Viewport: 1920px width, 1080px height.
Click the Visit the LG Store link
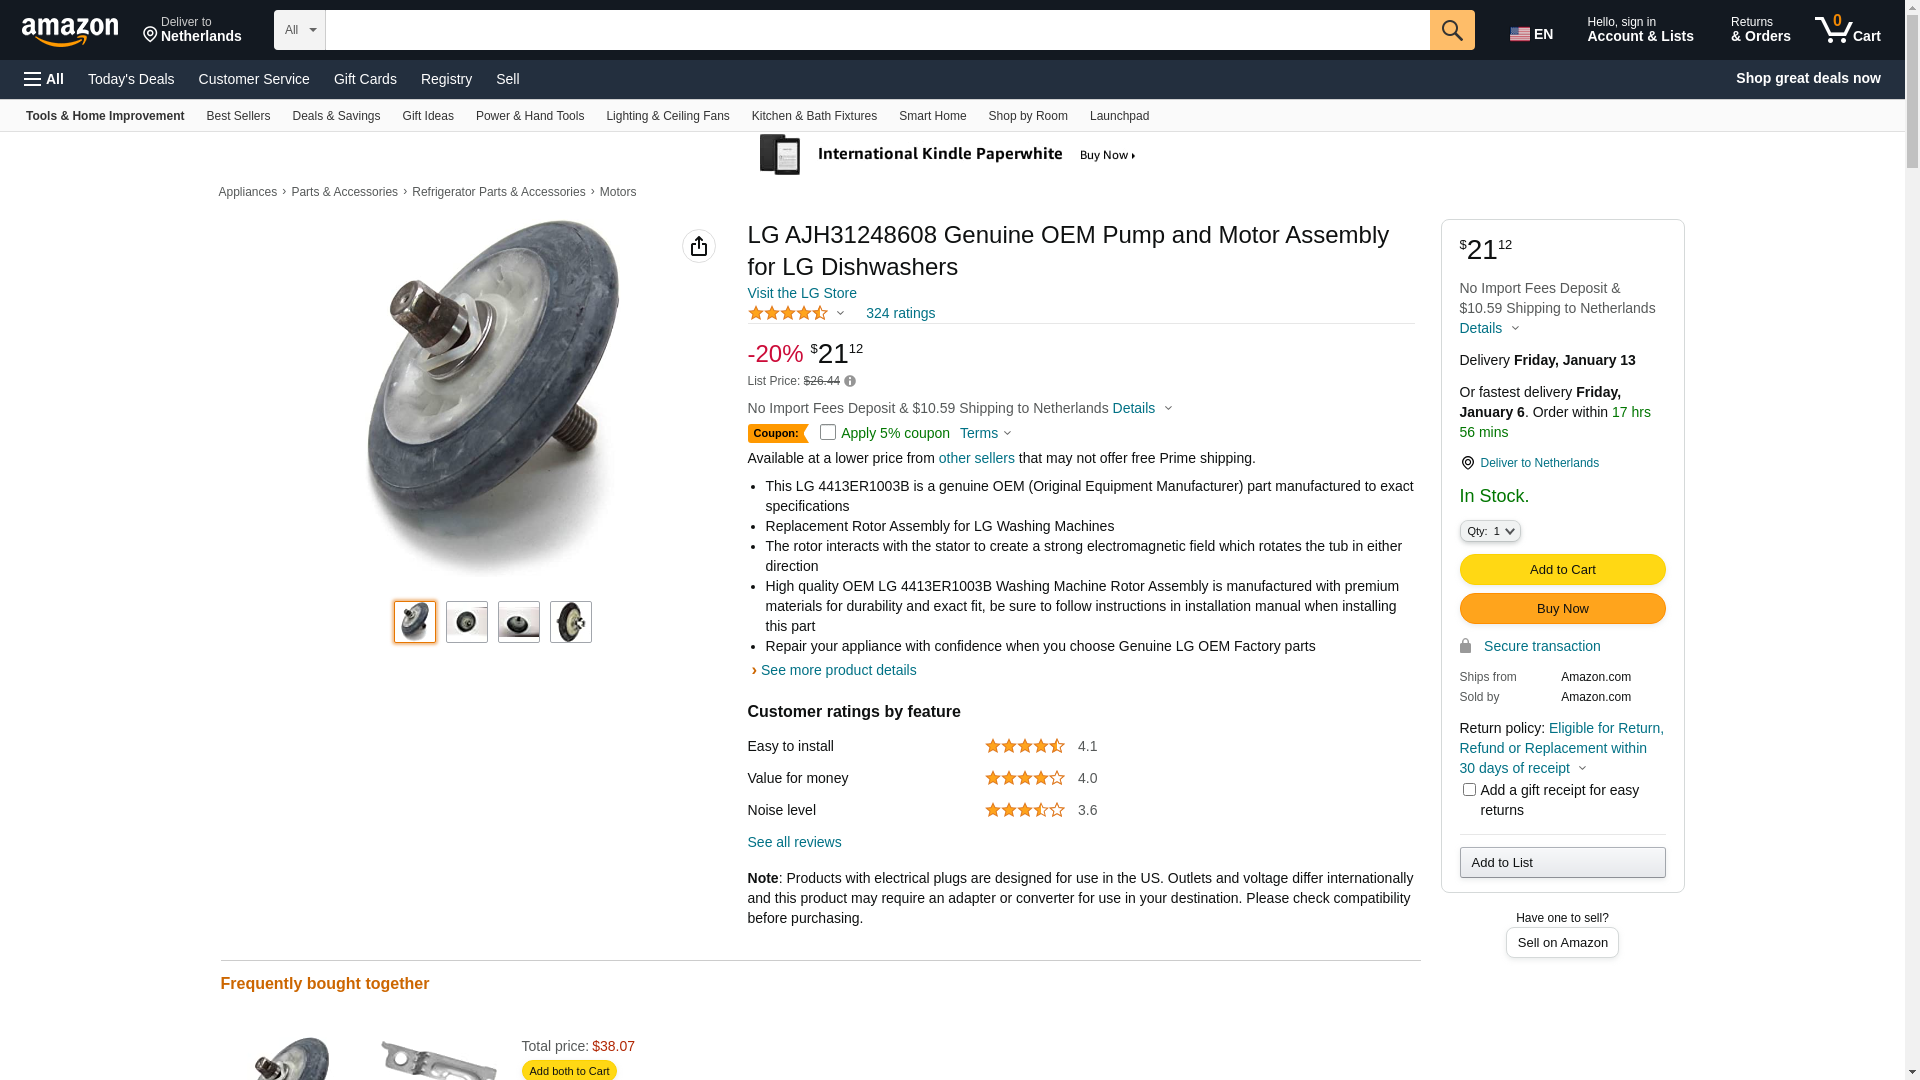point(802,293)
